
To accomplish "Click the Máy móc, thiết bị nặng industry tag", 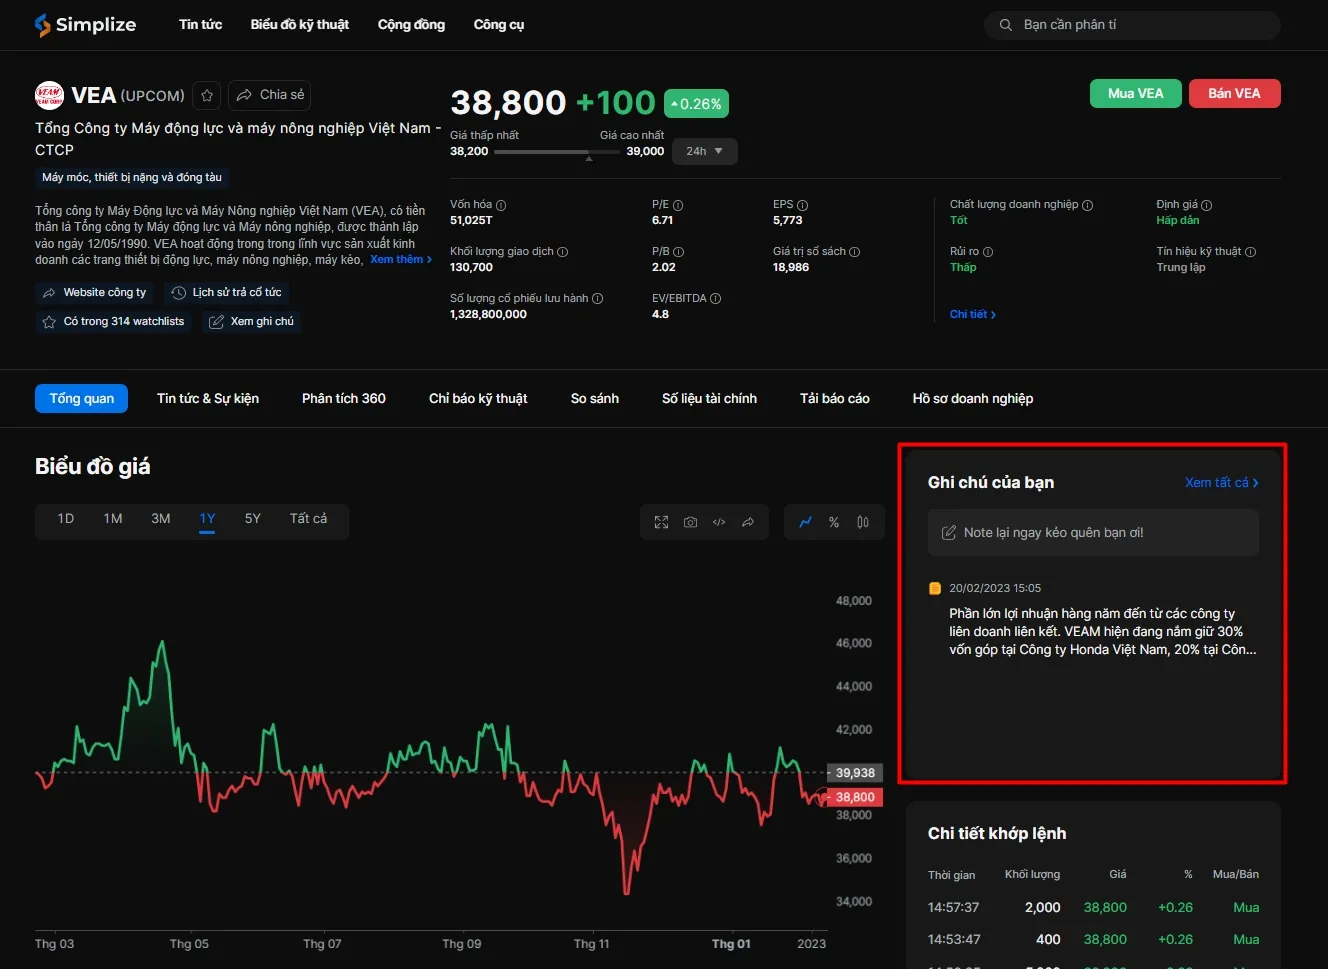I will click(x=132, y=178).
